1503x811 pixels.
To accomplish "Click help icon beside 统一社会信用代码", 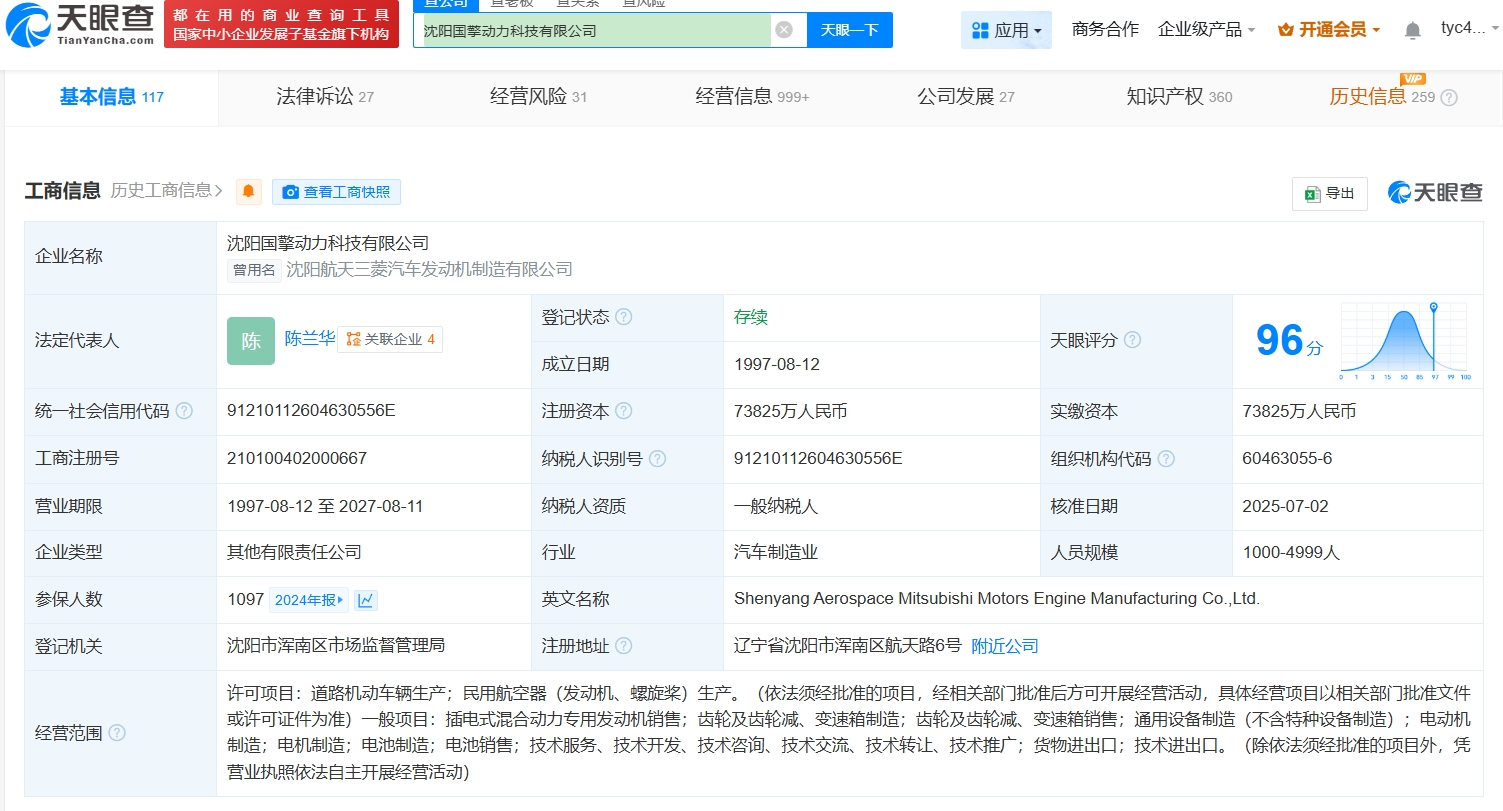I will [185, 411].
